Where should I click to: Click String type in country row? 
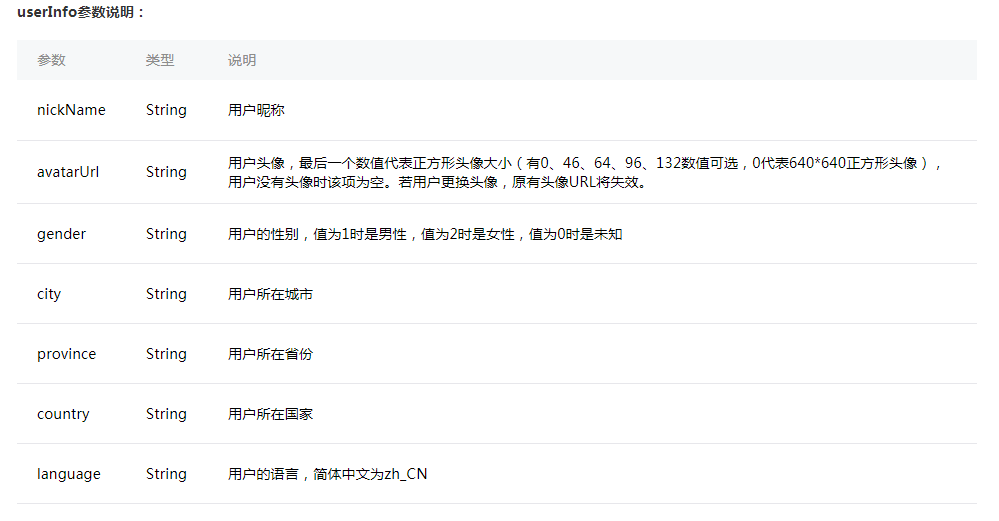[166, 414]
